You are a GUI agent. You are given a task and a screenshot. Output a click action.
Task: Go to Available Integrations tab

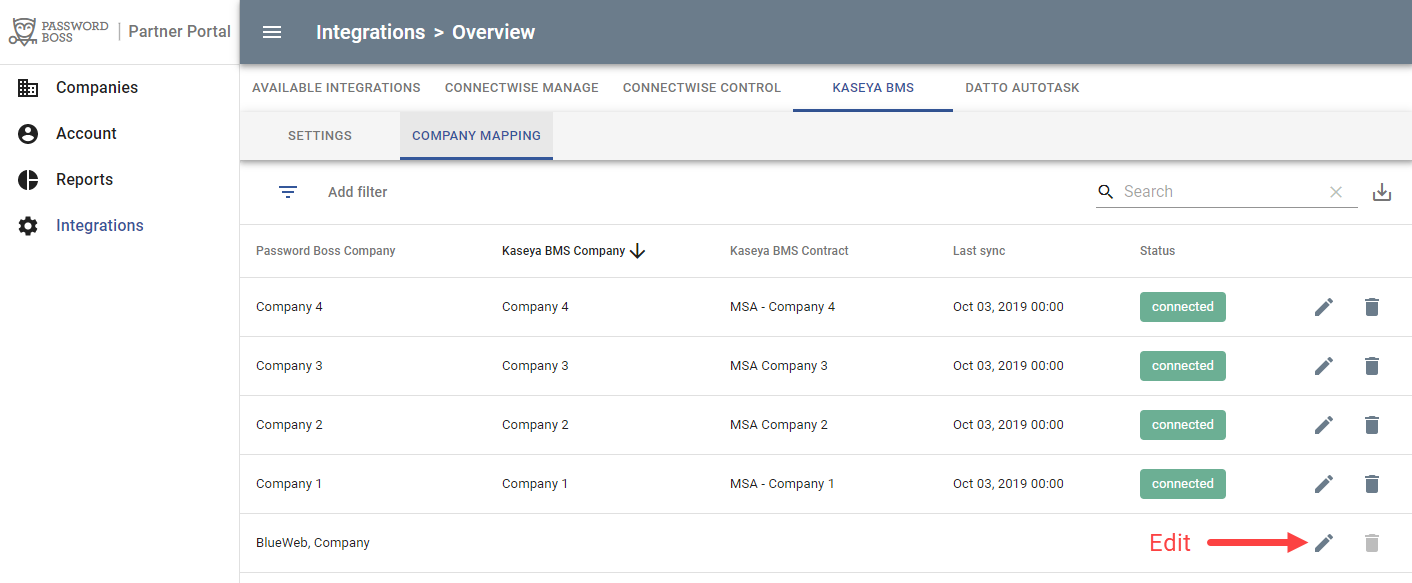(336, 88)
